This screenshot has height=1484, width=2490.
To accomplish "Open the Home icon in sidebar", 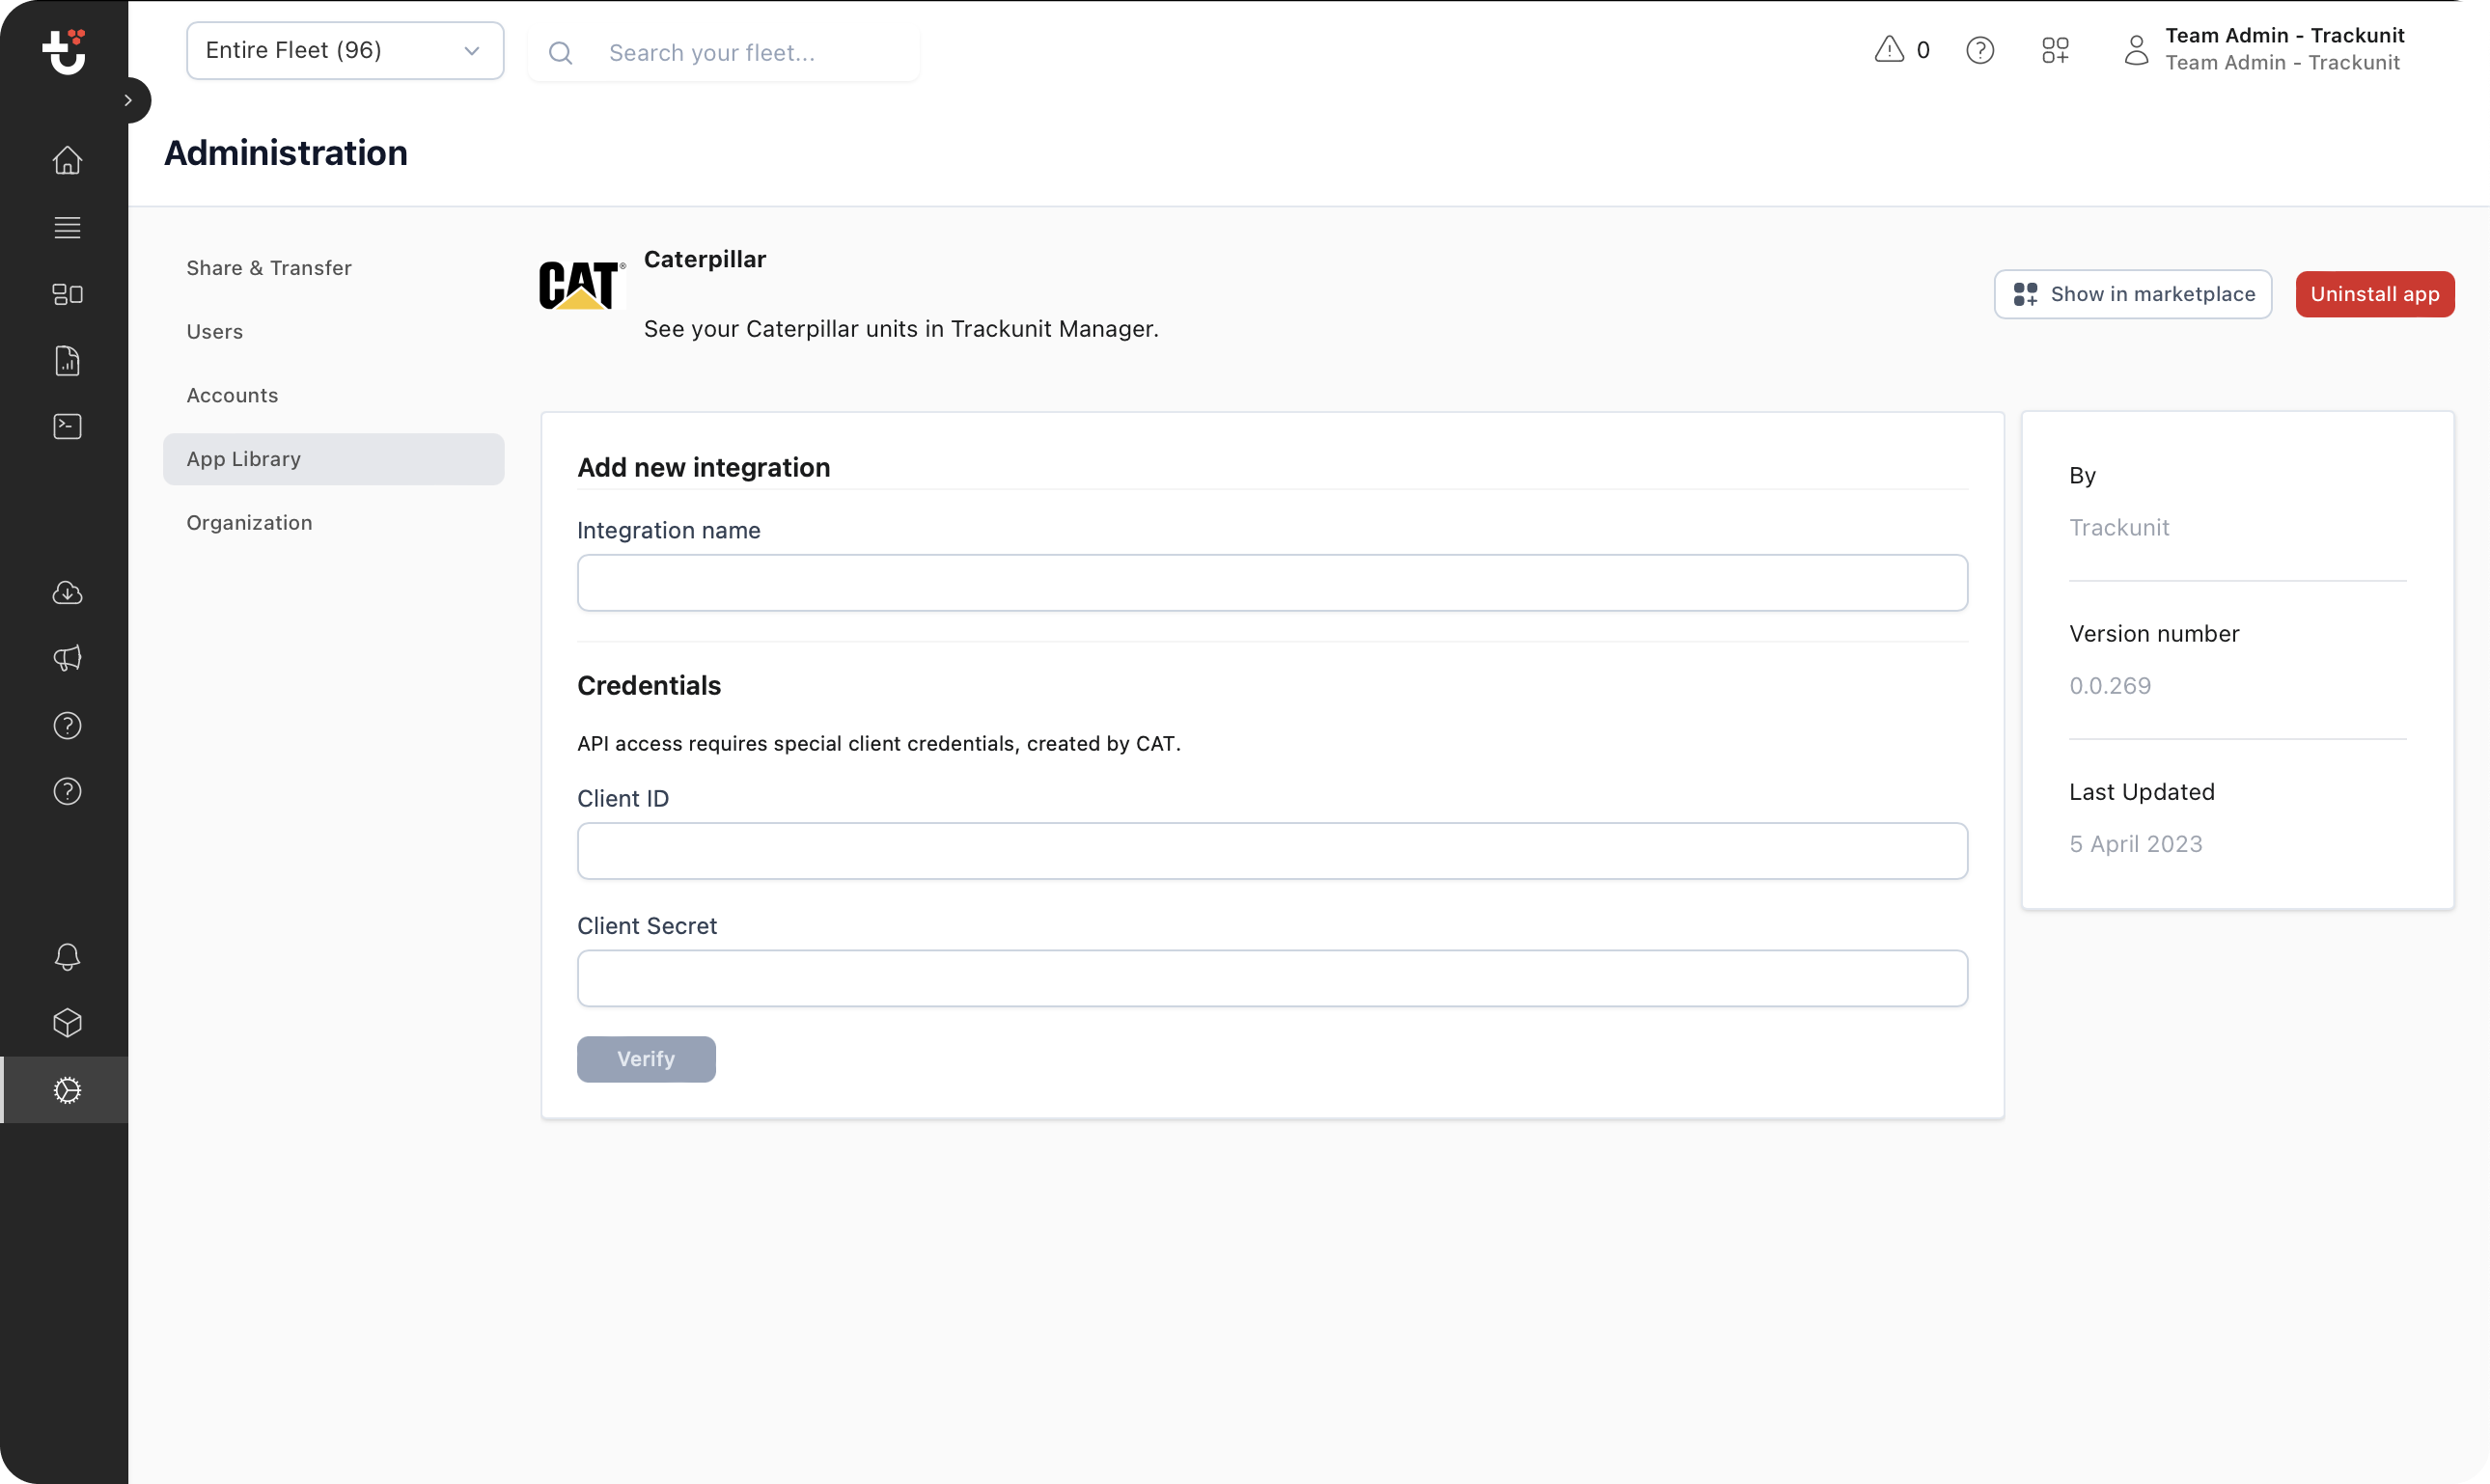I will pyautogui.click(x=67, y=160).
